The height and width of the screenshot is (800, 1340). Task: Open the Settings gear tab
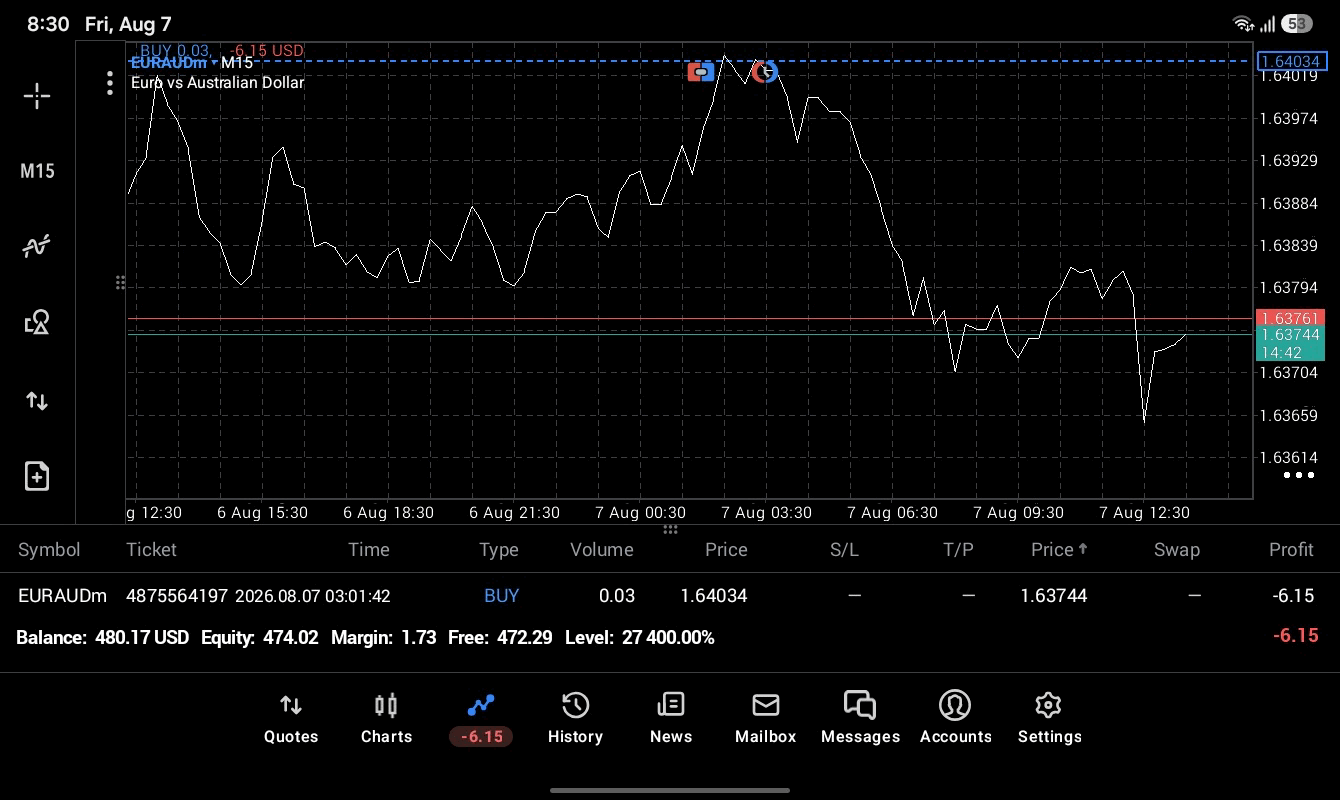point(1049,720)
